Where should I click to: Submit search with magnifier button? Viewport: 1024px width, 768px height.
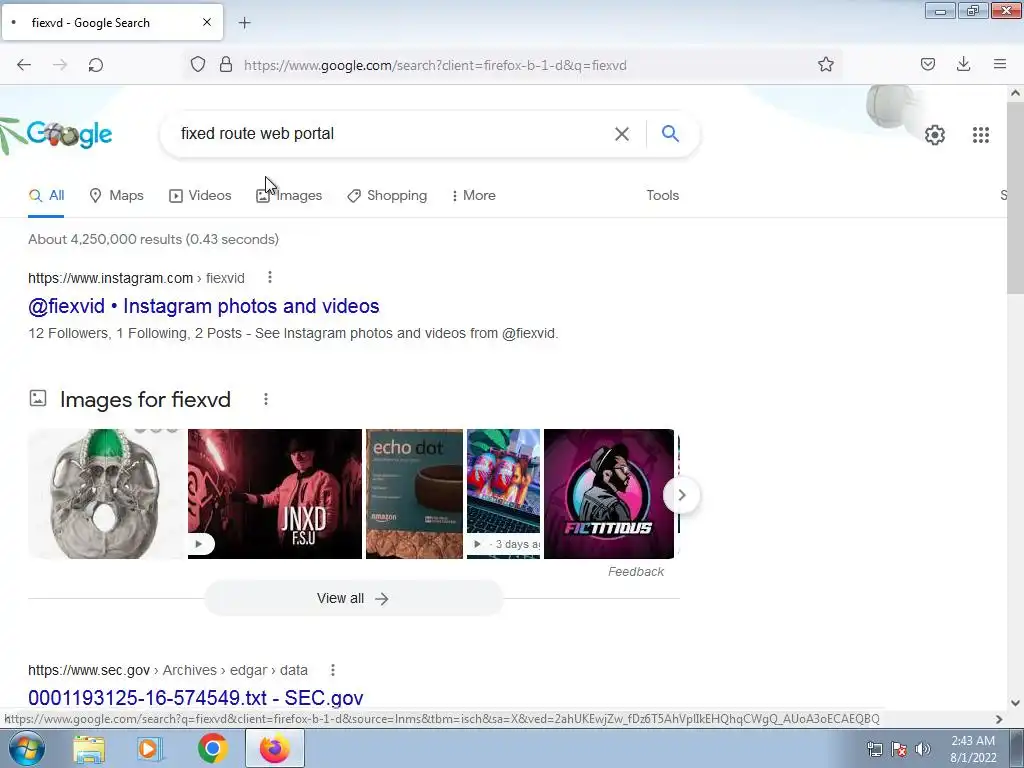(x=670, y=134)
